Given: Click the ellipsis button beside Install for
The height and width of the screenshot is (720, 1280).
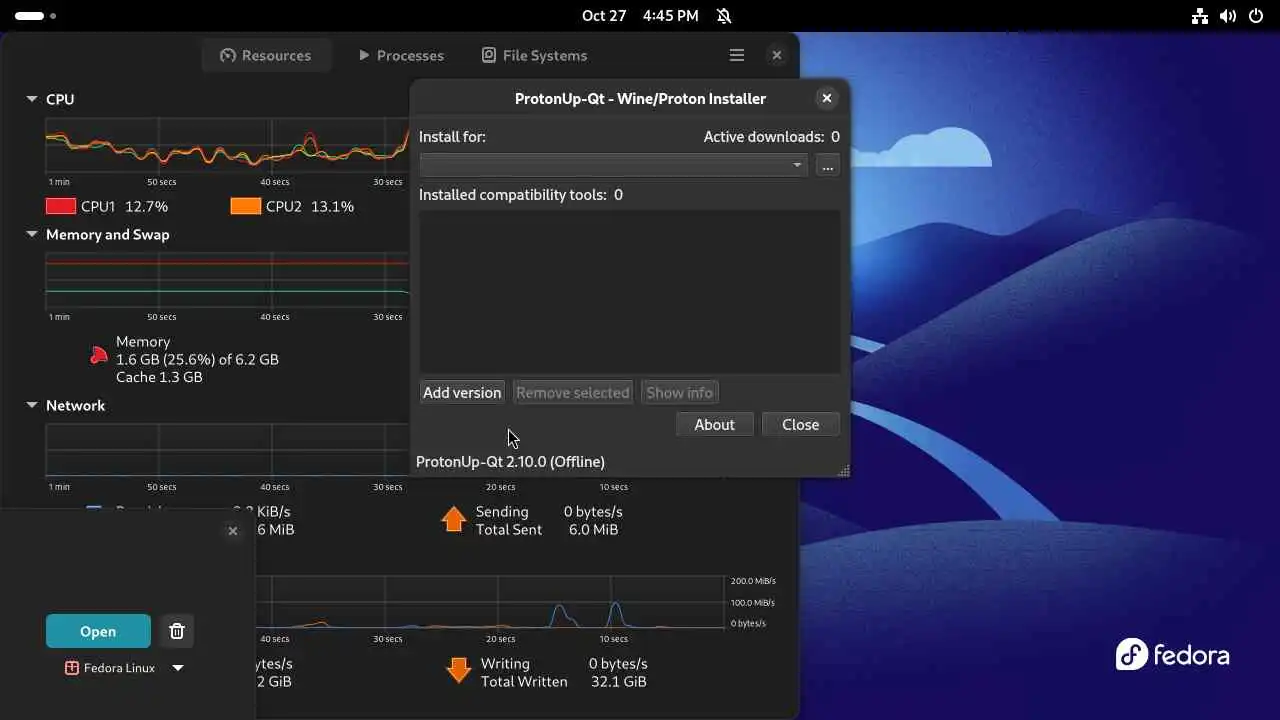Looking at the screenshot, I should (x=827, y=165).
